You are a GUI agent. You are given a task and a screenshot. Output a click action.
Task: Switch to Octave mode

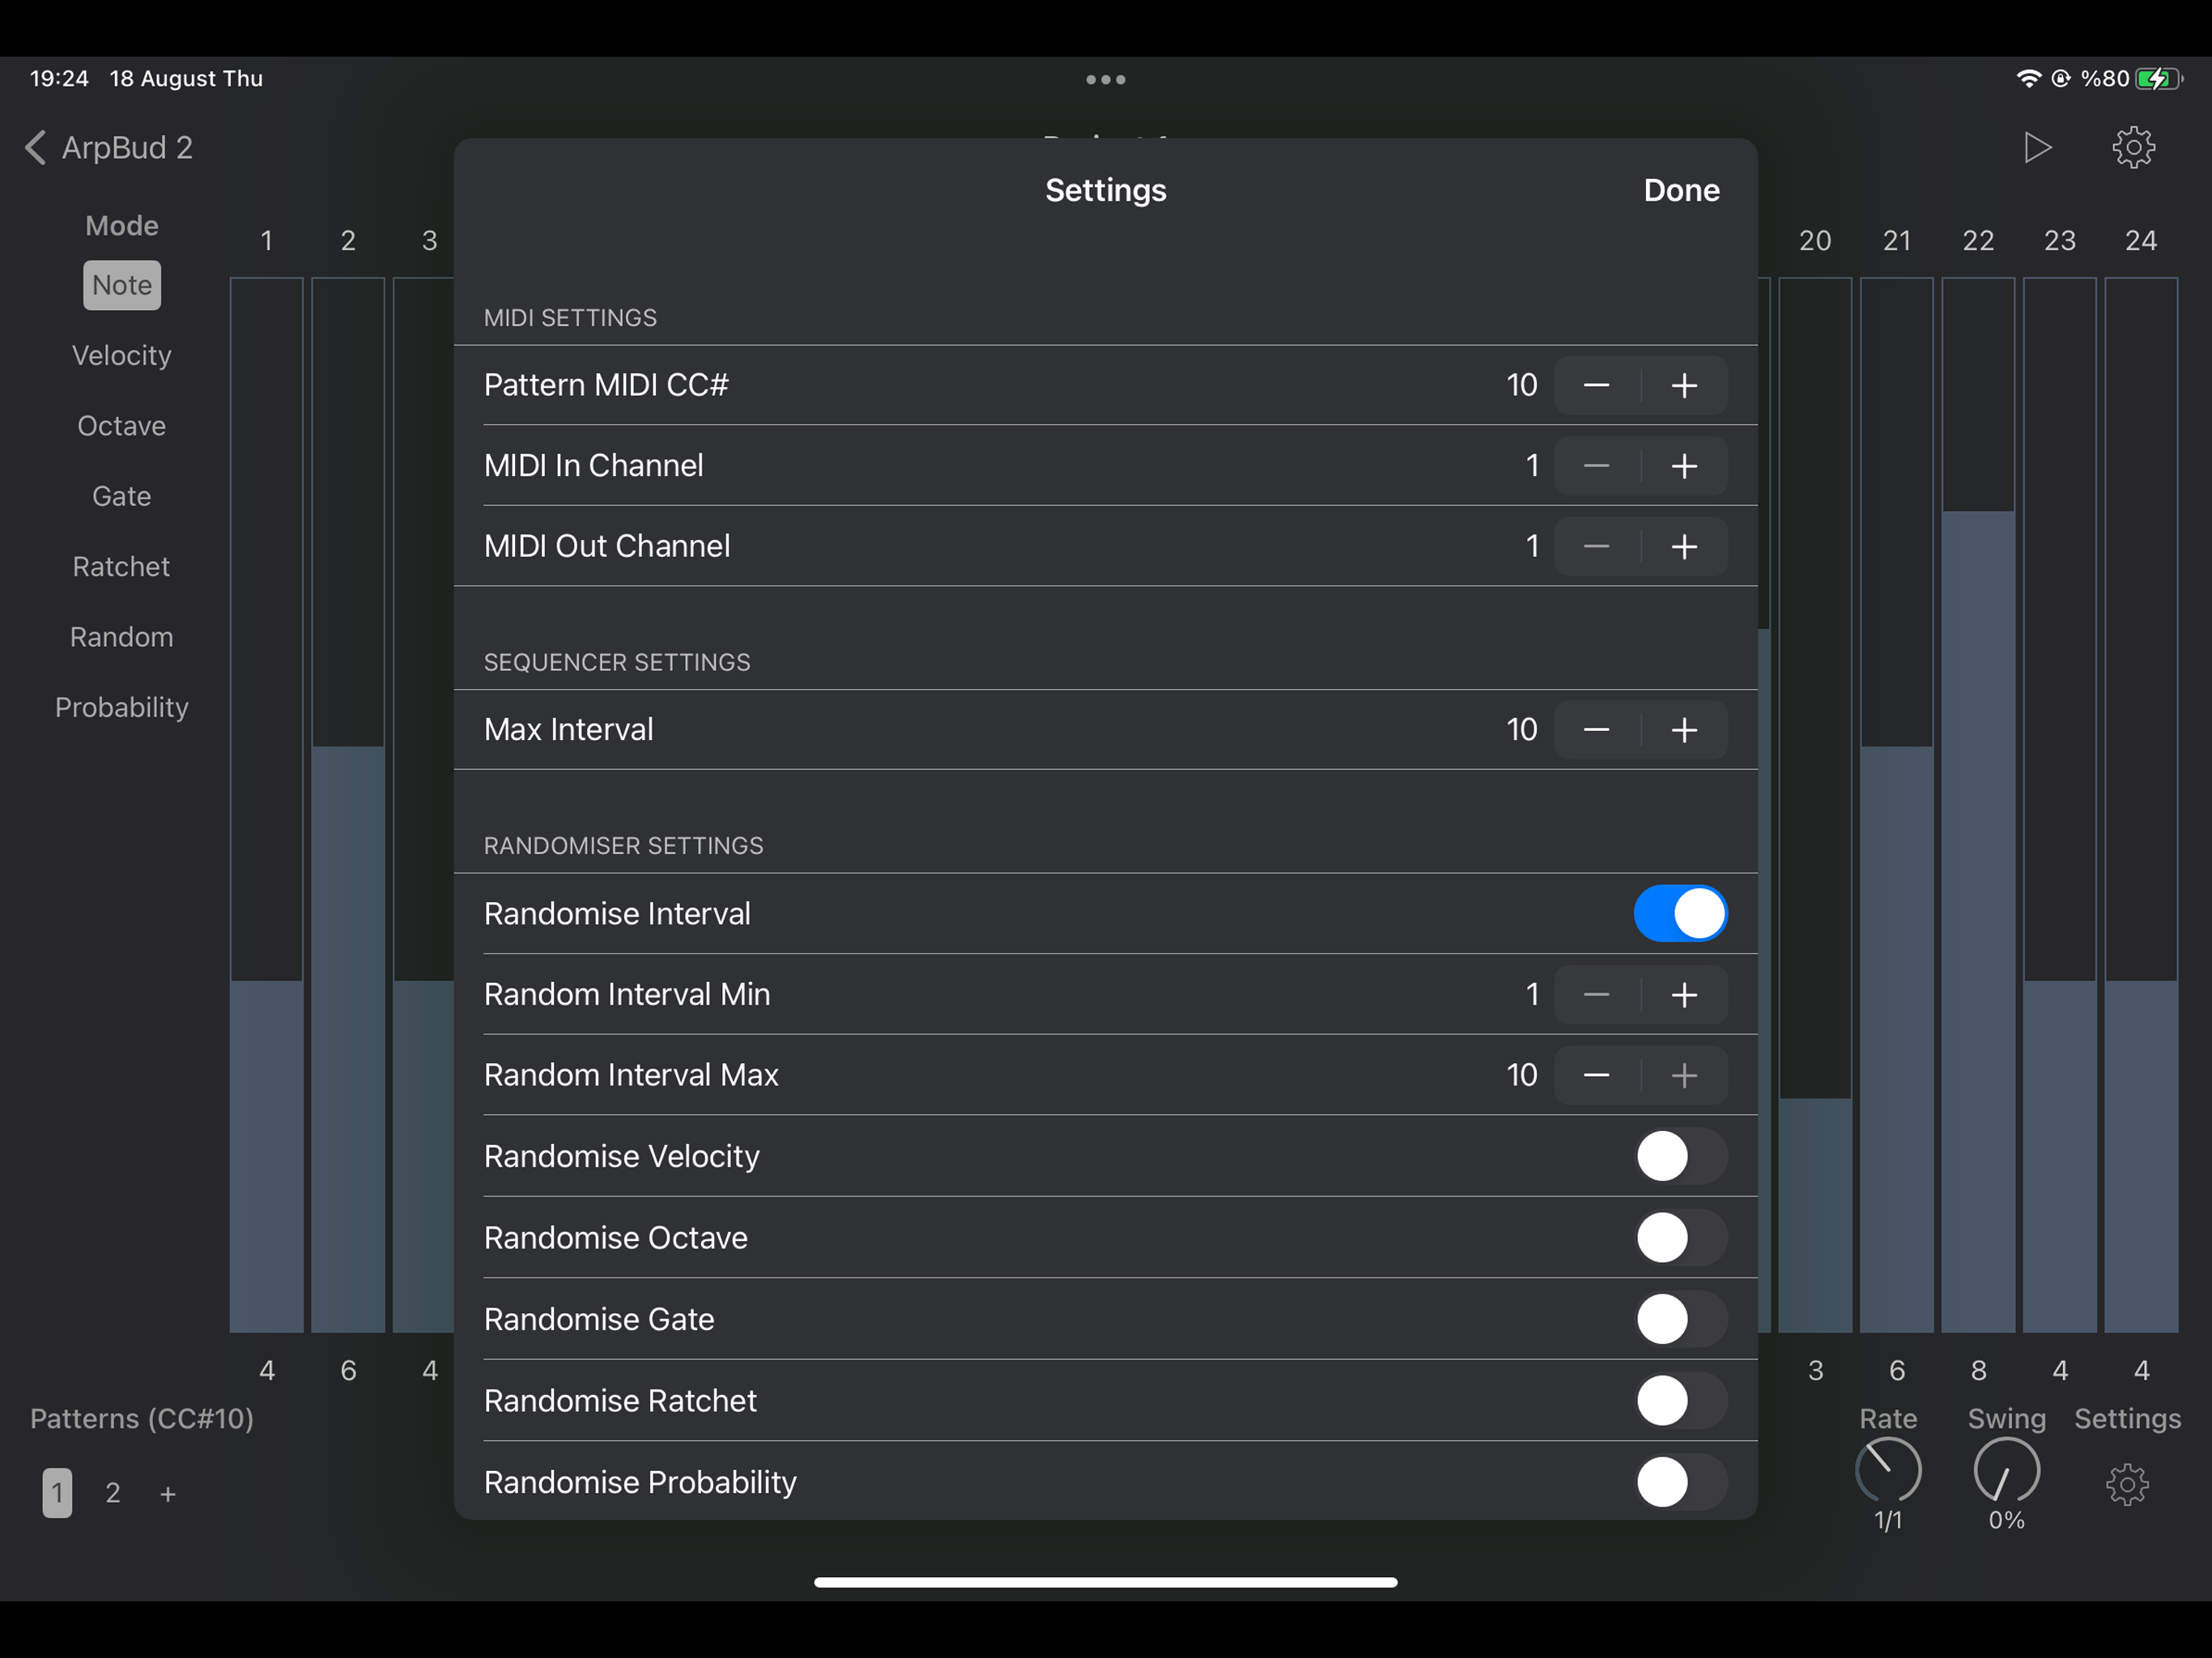click(122, 426)
